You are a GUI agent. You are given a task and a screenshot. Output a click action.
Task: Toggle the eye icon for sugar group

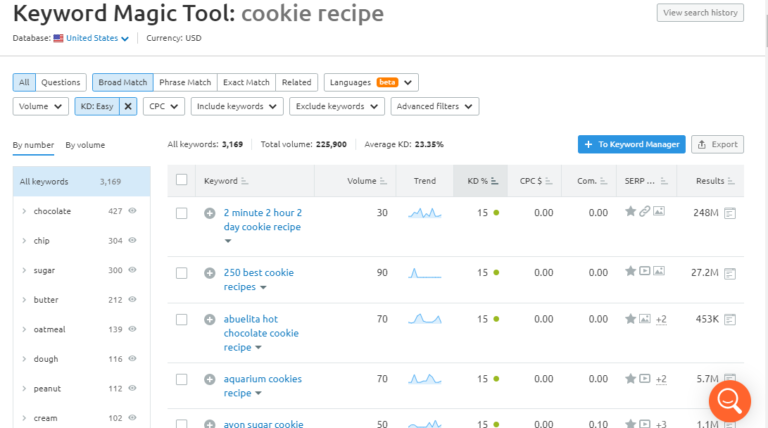click(132, 270)
